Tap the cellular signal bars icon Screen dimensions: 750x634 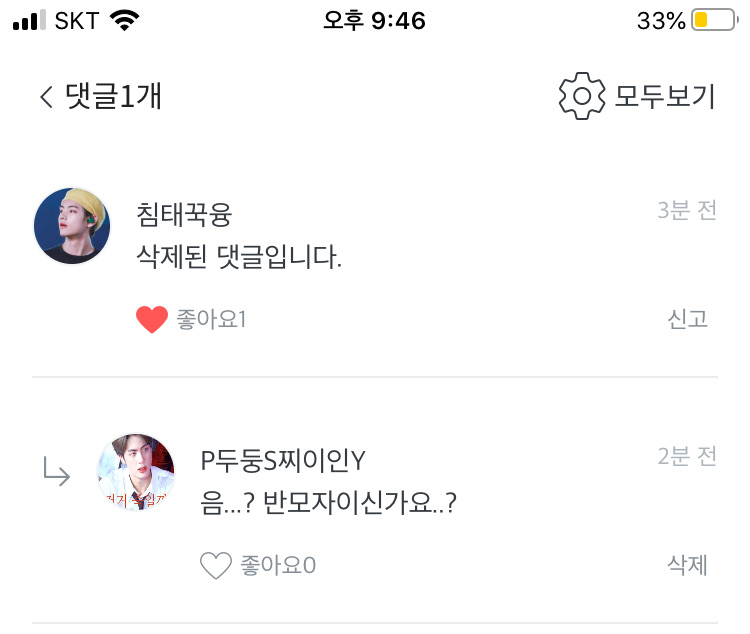[29, 20]
